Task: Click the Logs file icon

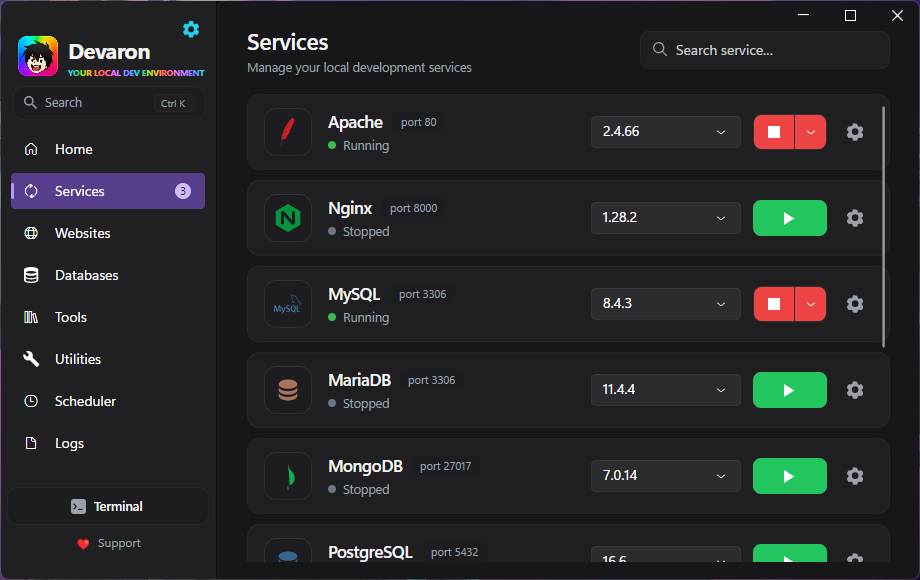Action: (x=31, y=443)
